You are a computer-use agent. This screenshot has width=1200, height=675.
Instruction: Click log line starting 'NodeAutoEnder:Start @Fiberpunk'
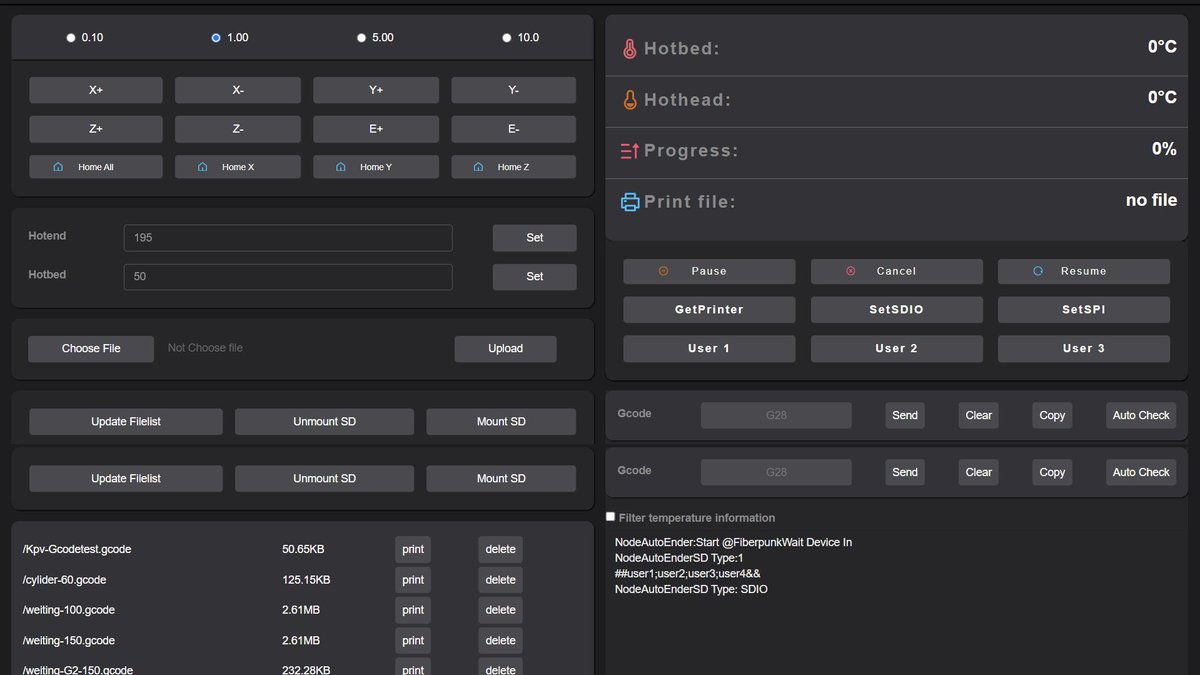click(x=733, y=542)
